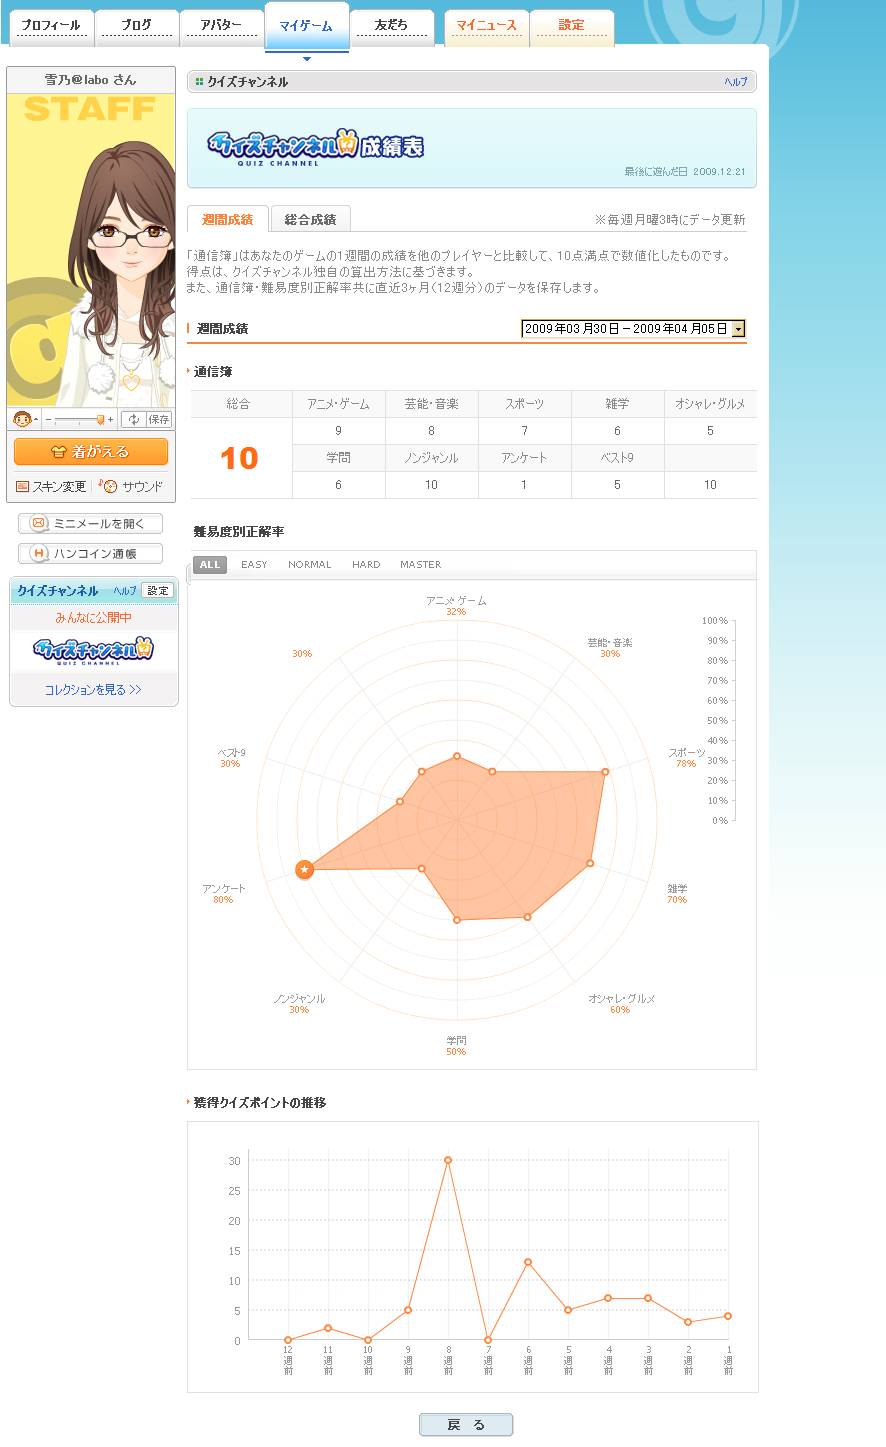This screenshot has height=1447, width=886.
Task: Open the ブログ tab
Action: [137, 26]
